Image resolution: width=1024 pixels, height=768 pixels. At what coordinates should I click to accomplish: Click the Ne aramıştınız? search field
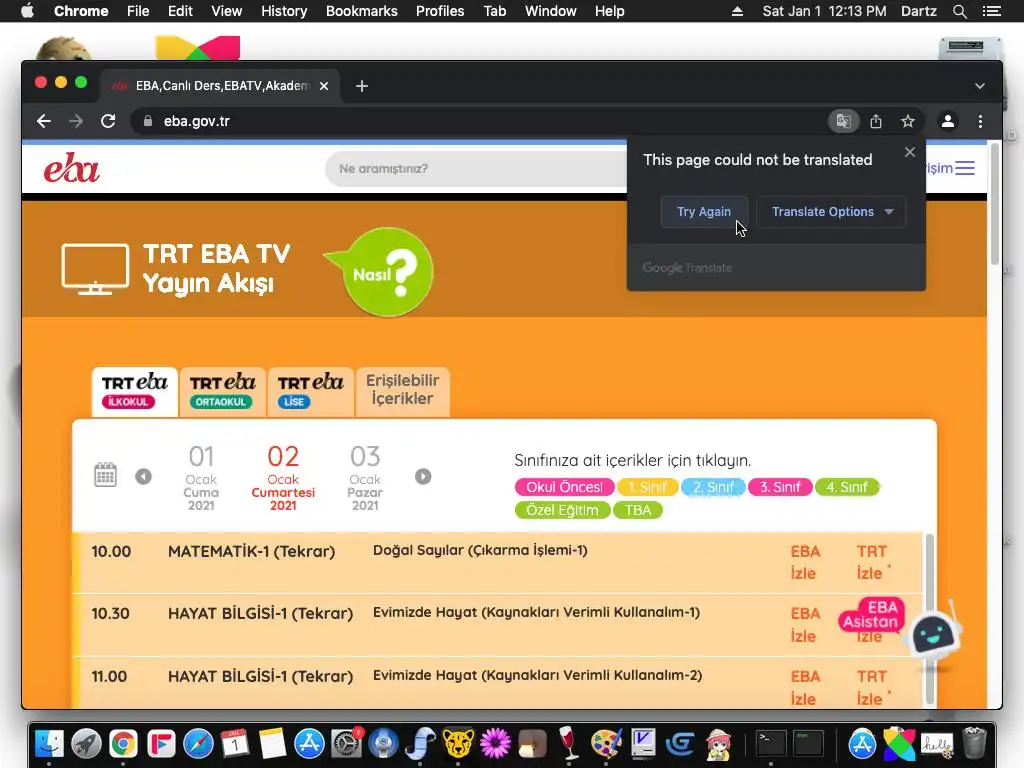click(477, 168)
